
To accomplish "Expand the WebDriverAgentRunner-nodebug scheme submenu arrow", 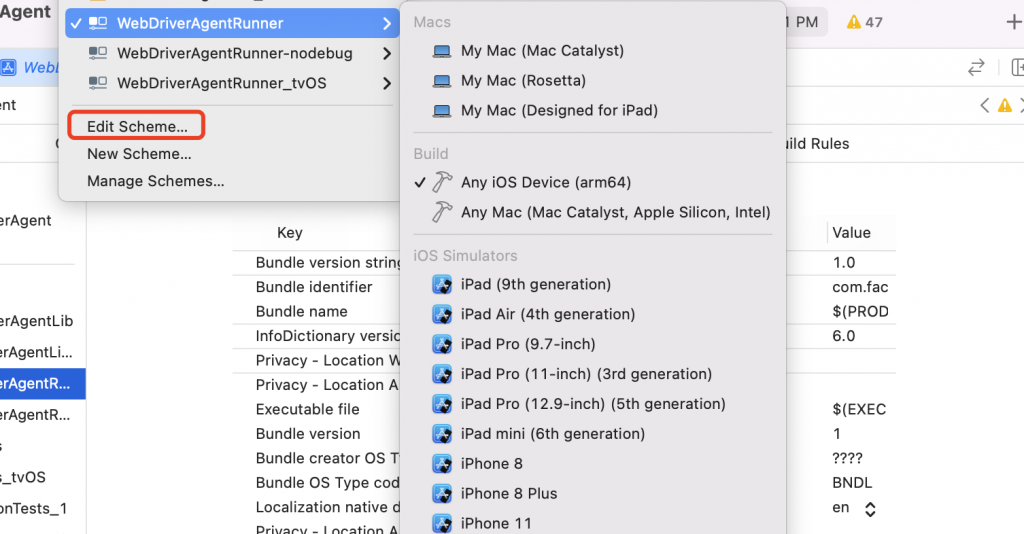I will (x=386, y=53).
